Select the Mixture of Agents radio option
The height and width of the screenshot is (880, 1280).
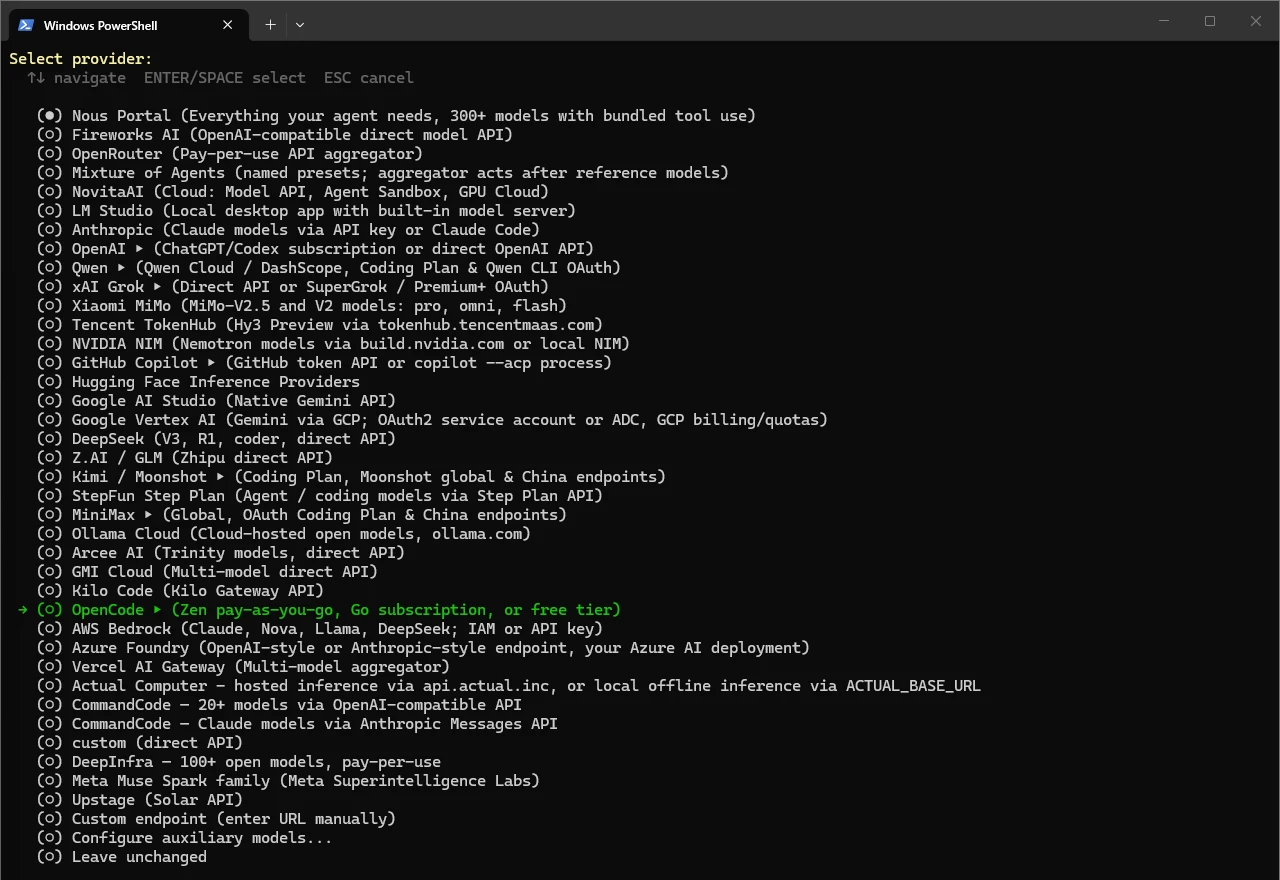(50, 173)
